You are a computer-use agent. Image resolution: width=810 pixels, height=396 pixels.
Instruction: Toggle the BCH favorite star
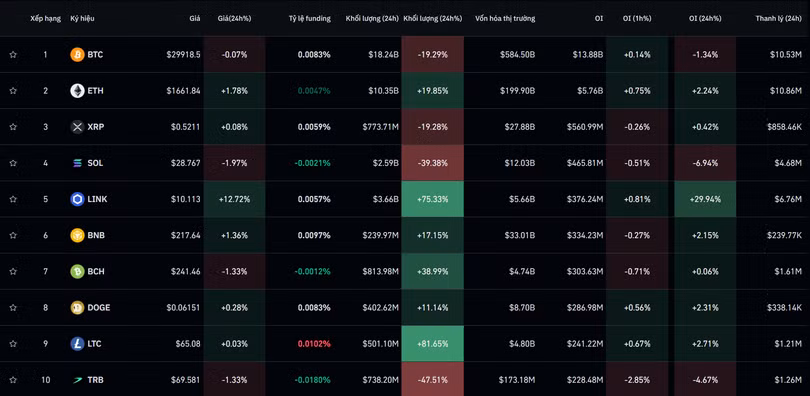(x=13, y=272)
